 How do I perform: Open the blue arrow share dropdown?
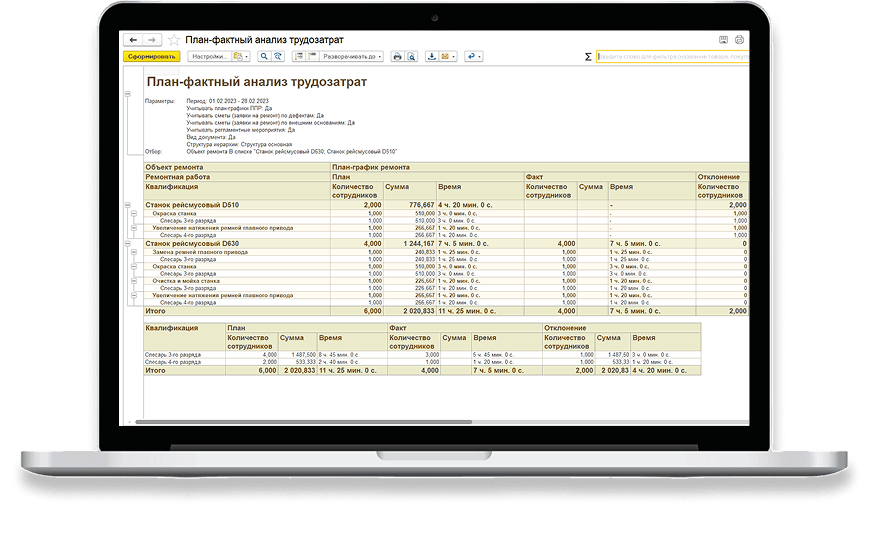(x=473, y=56)
